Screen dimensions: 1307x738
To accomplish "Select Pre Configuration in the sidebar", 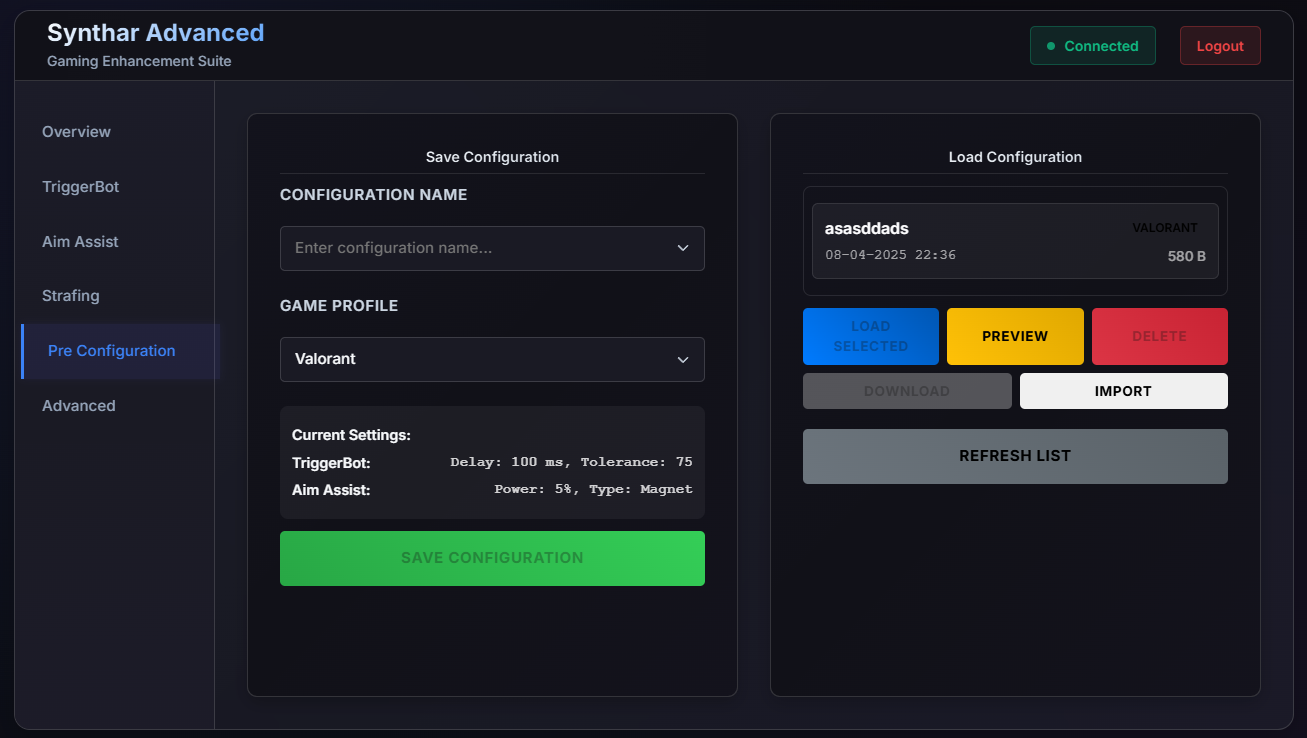I will click(119, 351).
